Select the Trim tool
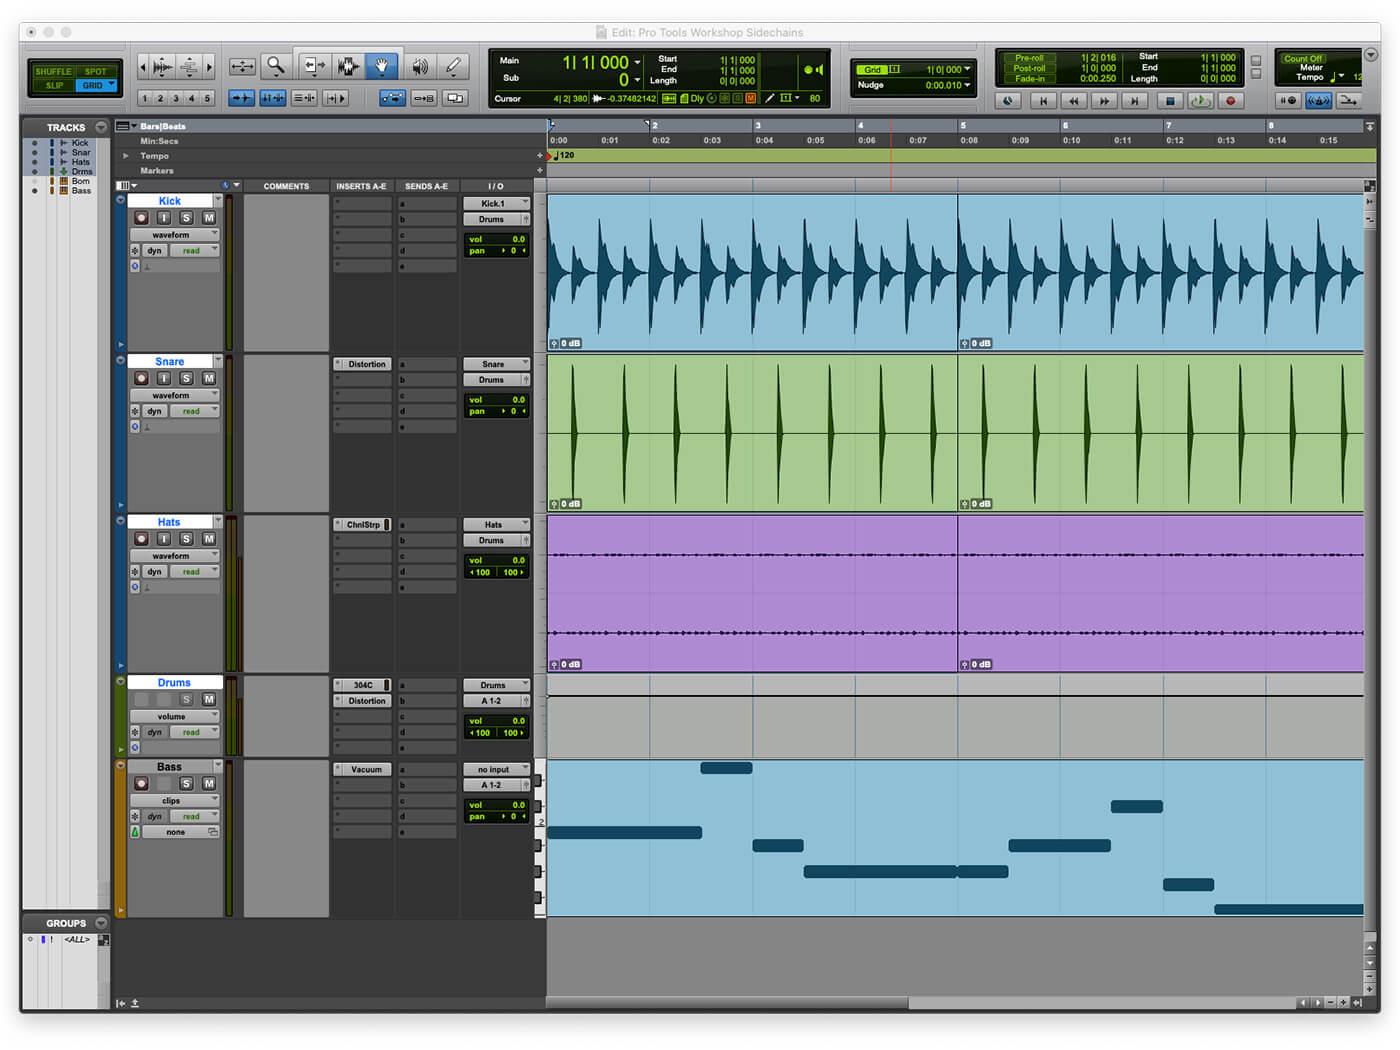 pyautogui.click(x=313, y=66)
